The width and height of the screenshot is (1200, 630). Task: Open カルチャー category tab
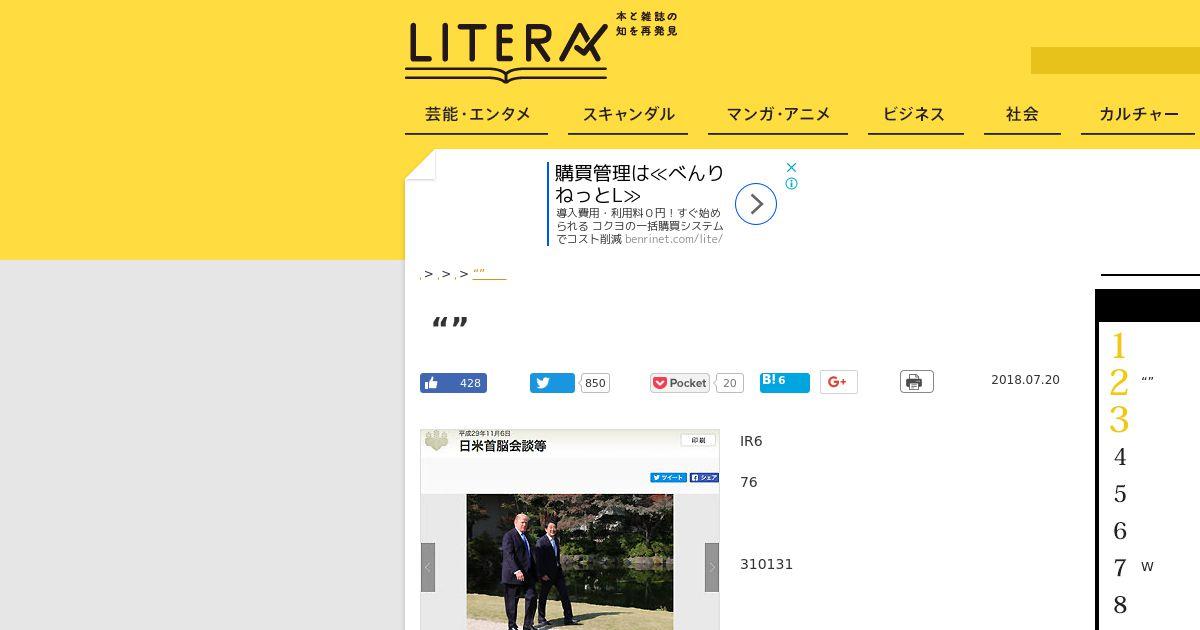click(1139, 115)
